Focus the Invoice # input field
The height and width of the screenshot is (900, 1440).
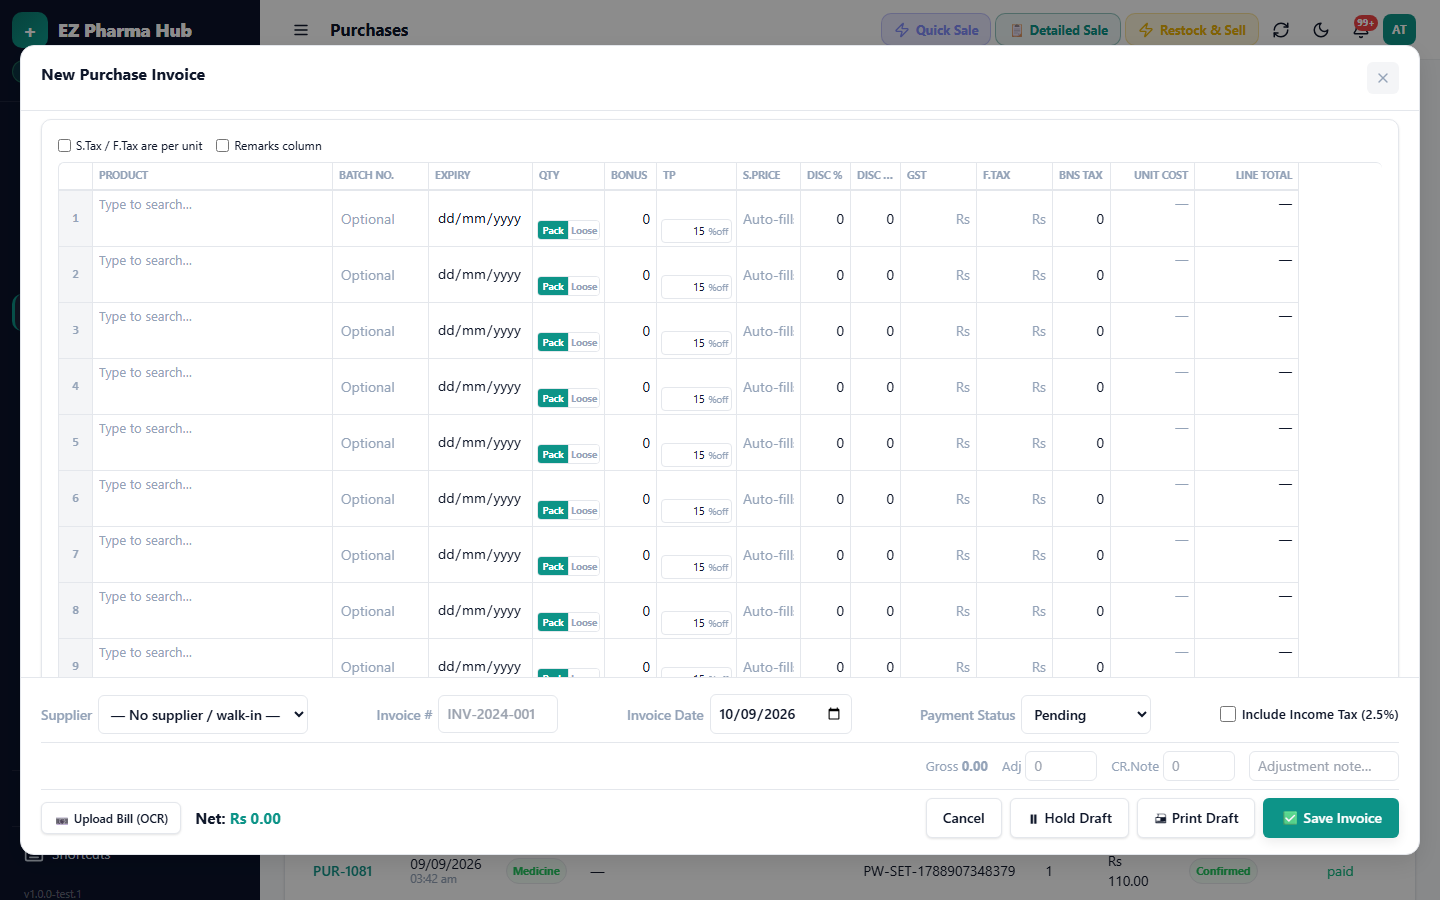pos(498,714)
